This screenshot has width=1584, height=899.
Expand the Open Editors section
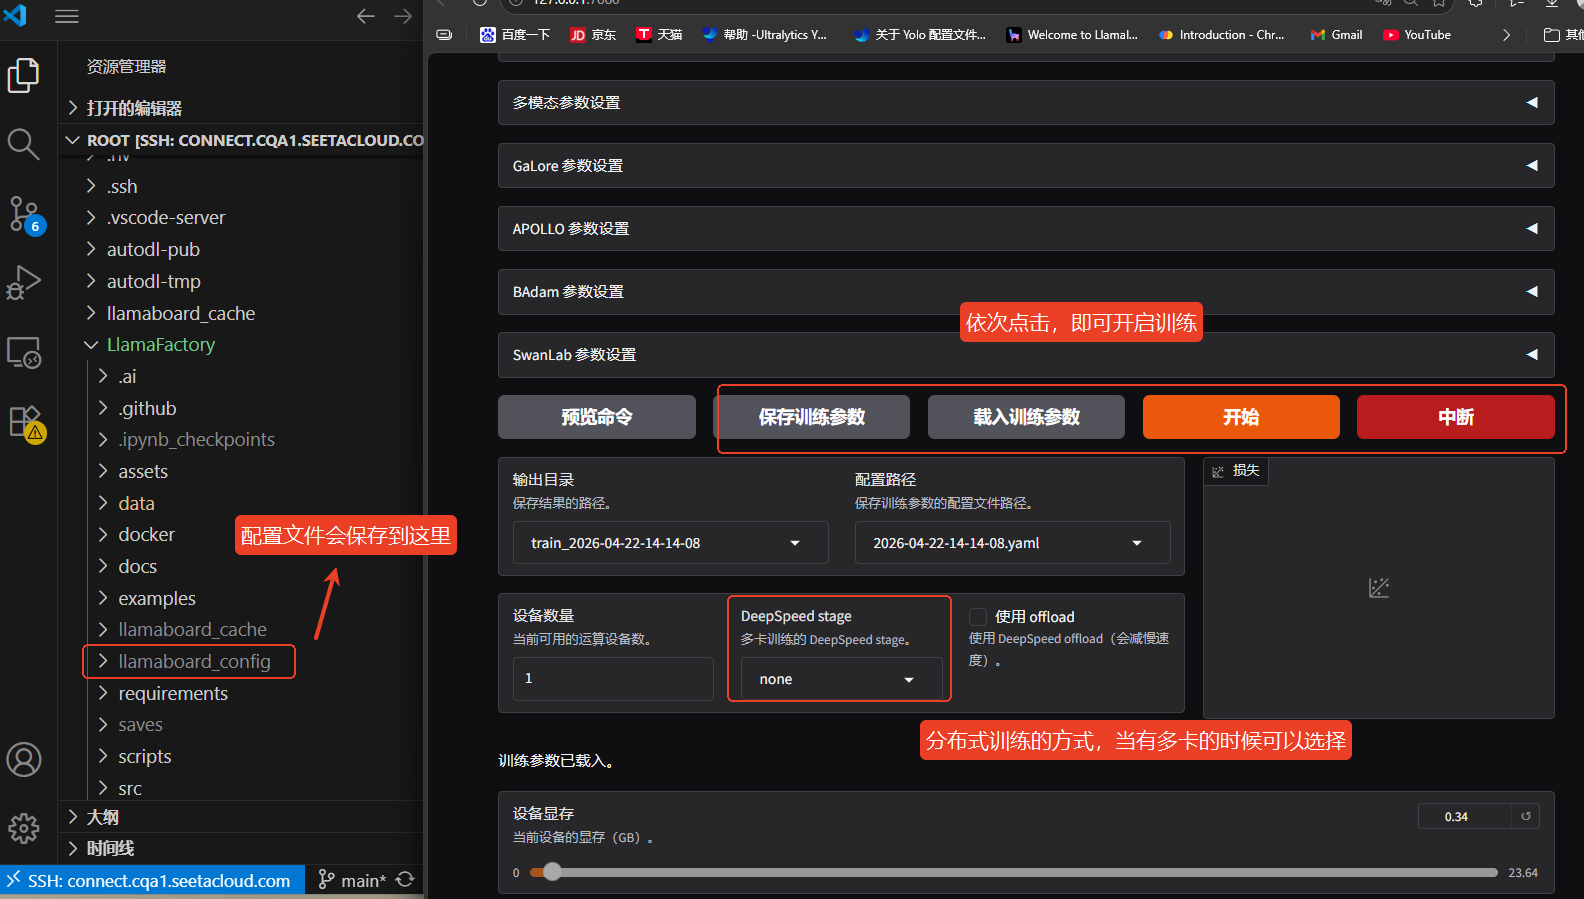coord(240,108)
